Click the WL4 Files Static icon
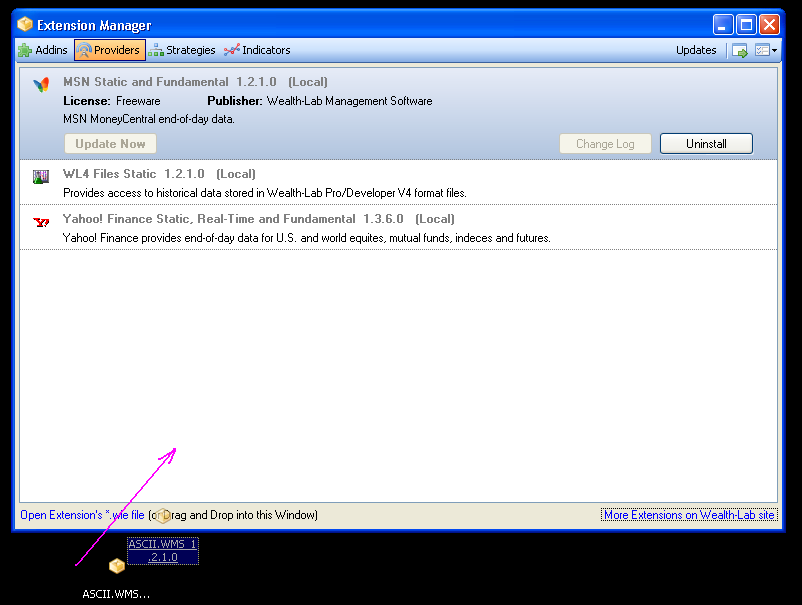Viewport: 802px width, 605px height. coord(41,177)
